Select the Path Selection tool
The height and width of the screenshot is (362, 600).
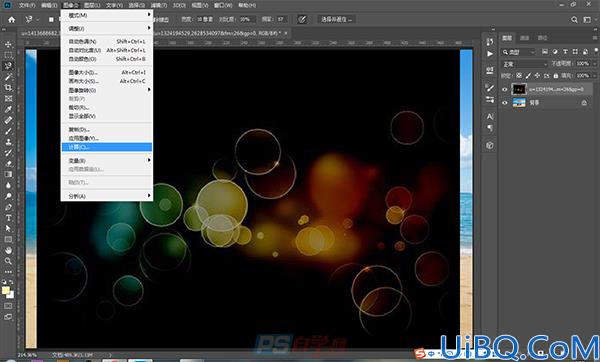pyautogui.click(x=8, y=228)
